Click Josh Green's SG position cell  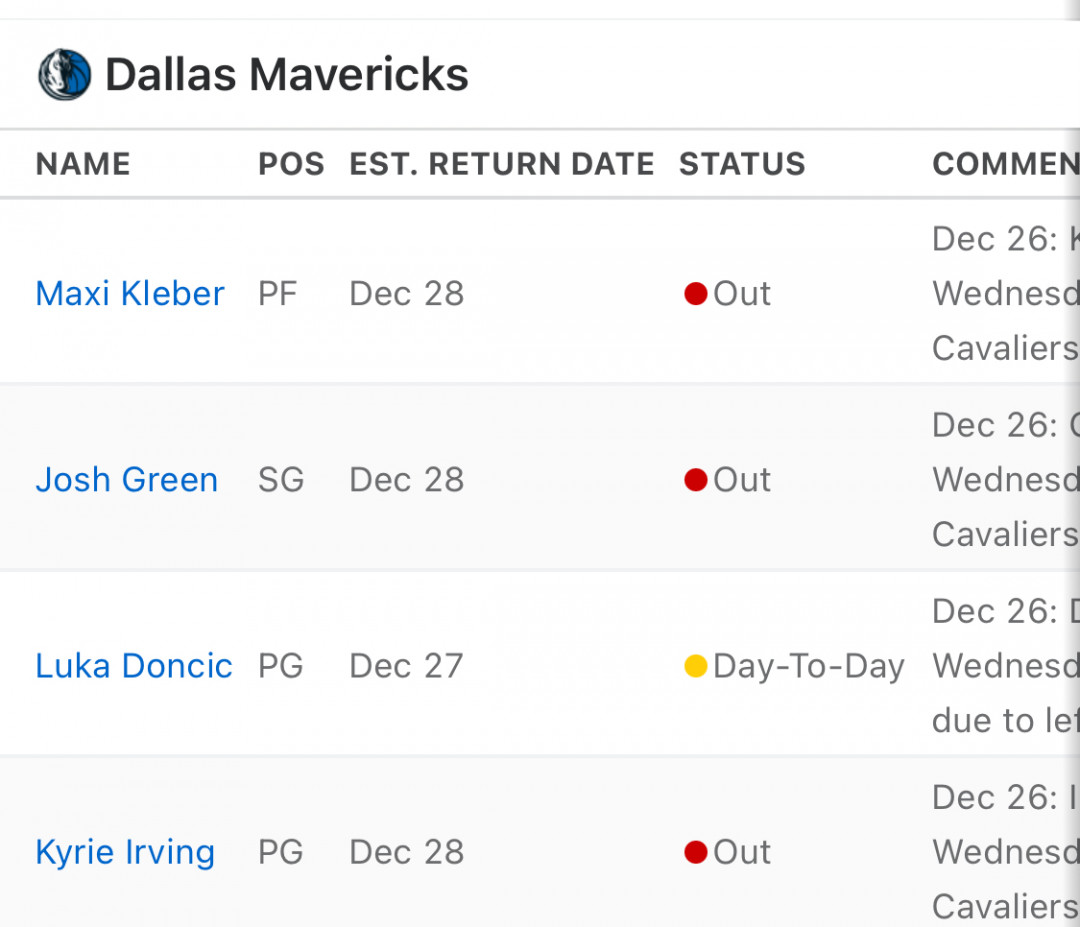280,479
